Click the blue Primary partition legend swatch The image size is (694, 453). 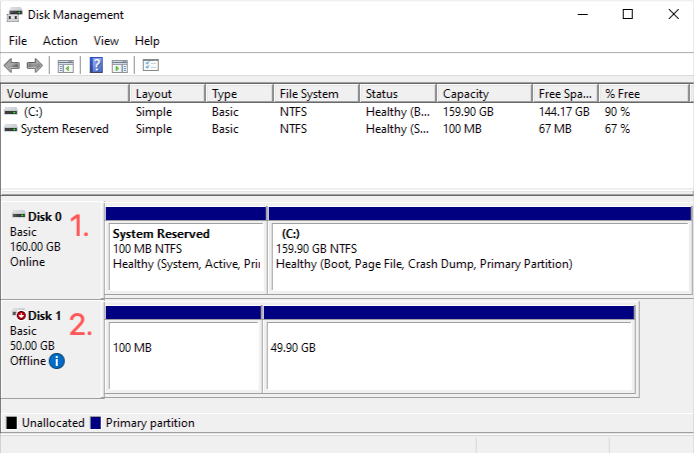tap(96, 423)
